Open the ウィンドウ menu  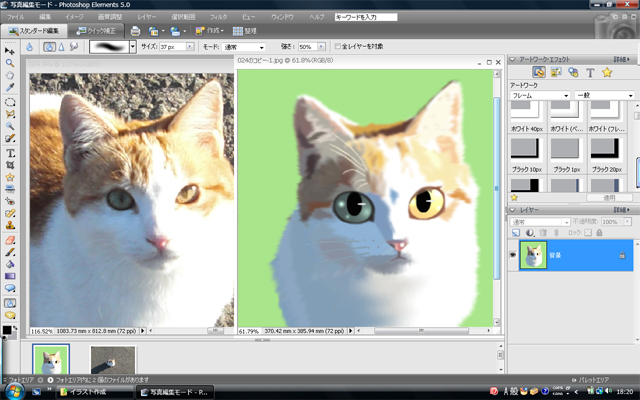coord(282,17)
